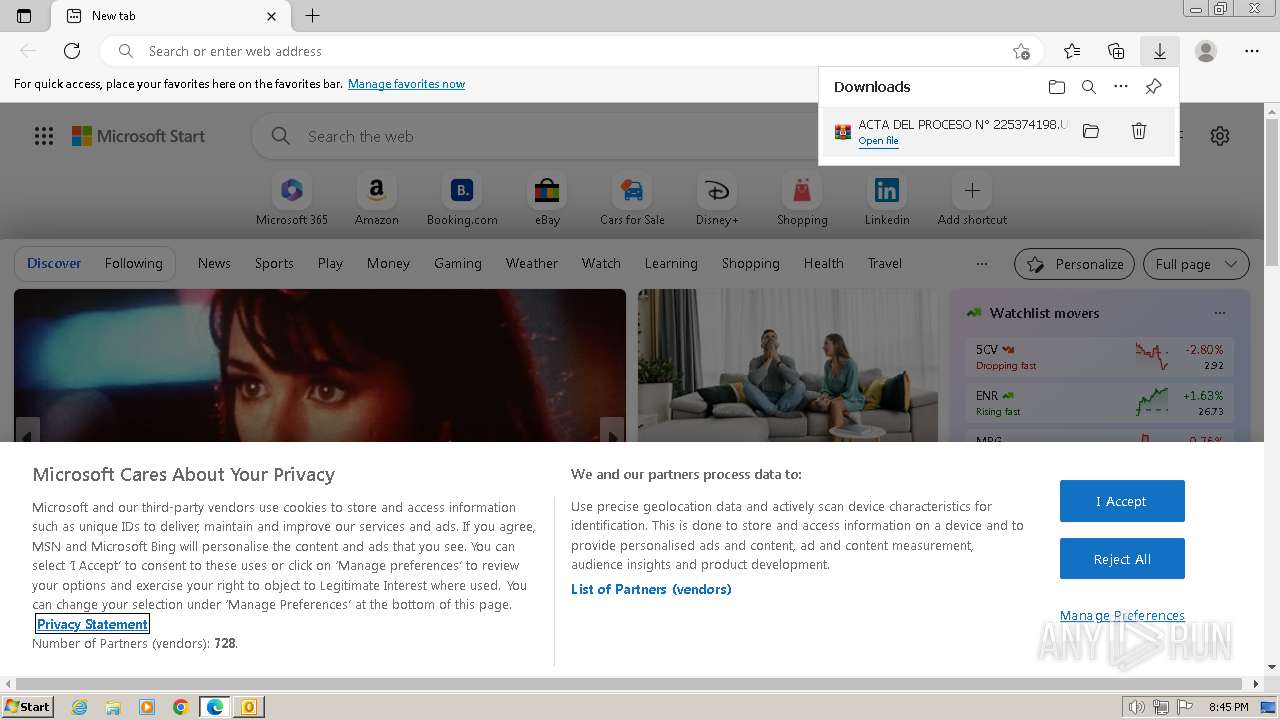Open the Favorites toolbar button

[x=1072, y=51]
